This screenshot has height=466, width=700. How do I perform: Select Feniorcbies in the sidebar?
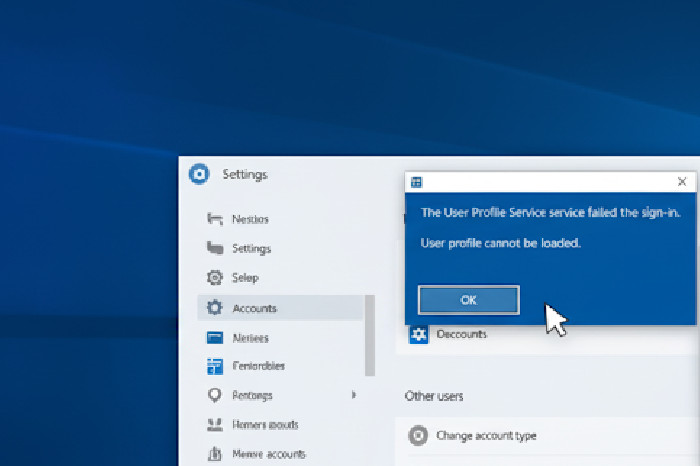258,366
